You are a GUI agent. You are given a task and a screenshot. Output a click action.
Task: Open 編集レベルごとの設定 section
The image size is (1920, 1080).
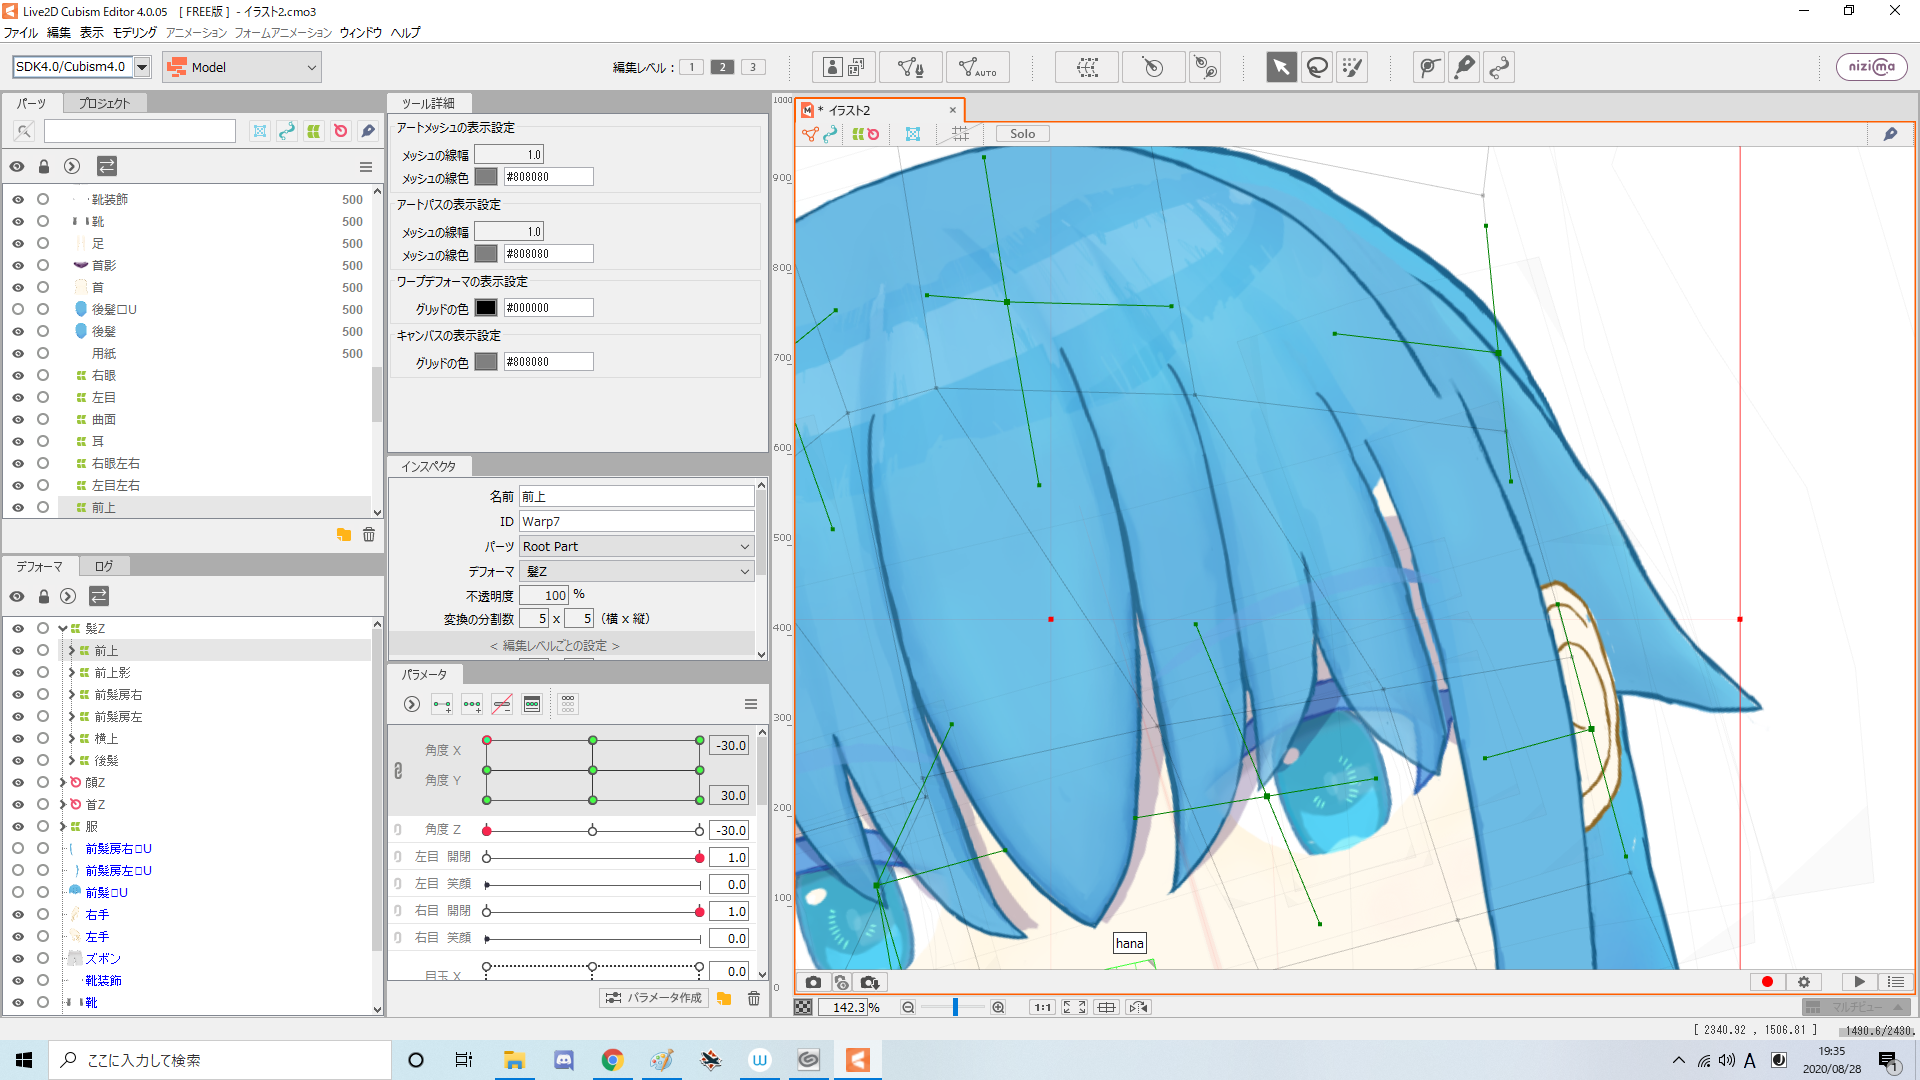[x=555, y=646]
